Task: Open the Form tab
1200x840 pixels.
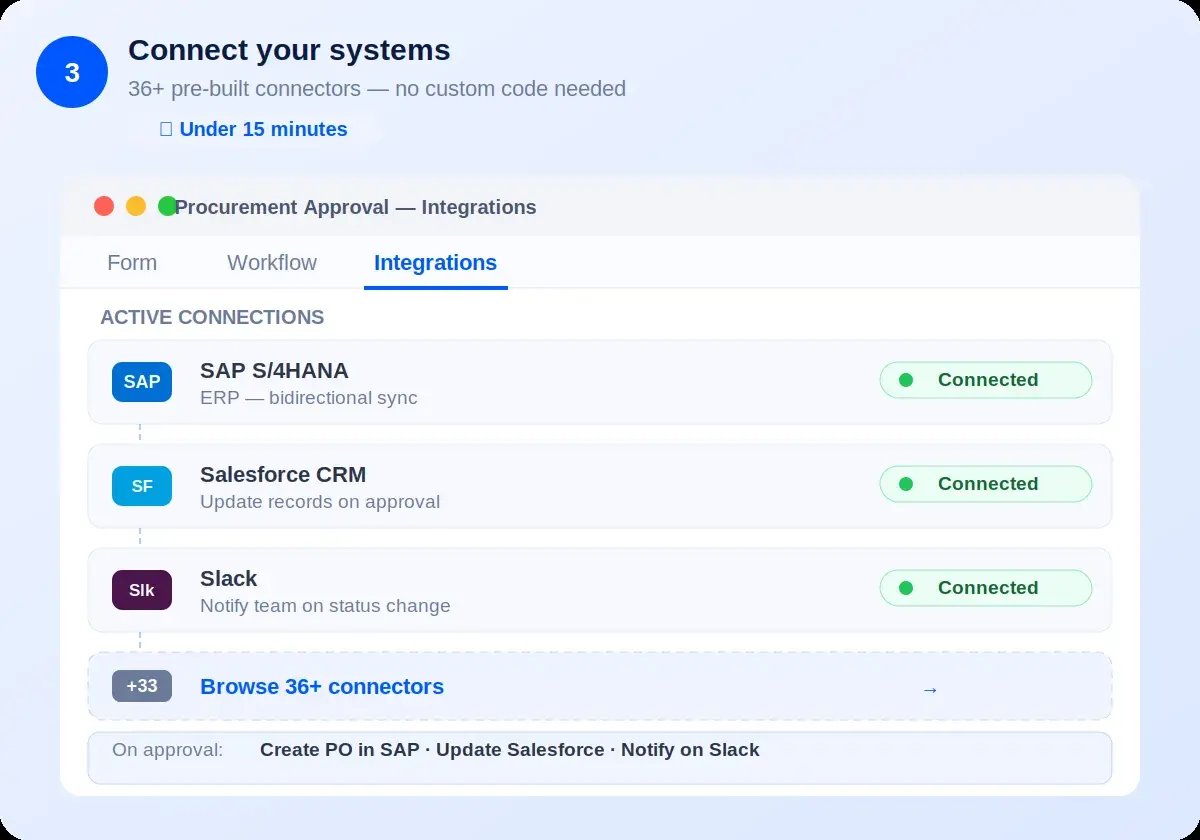Action: coord(131,262)
